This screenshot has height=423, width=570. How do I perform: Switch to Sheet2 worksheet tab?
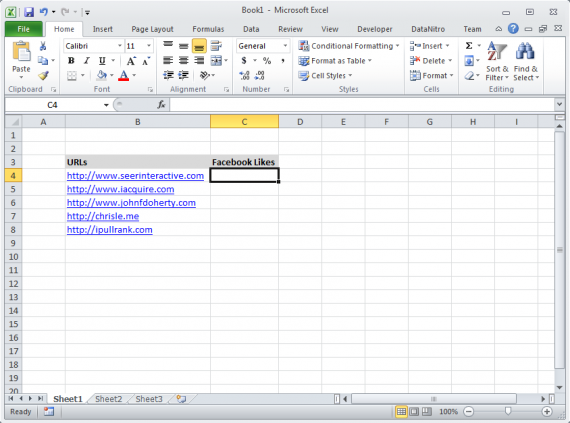(108, 399)
